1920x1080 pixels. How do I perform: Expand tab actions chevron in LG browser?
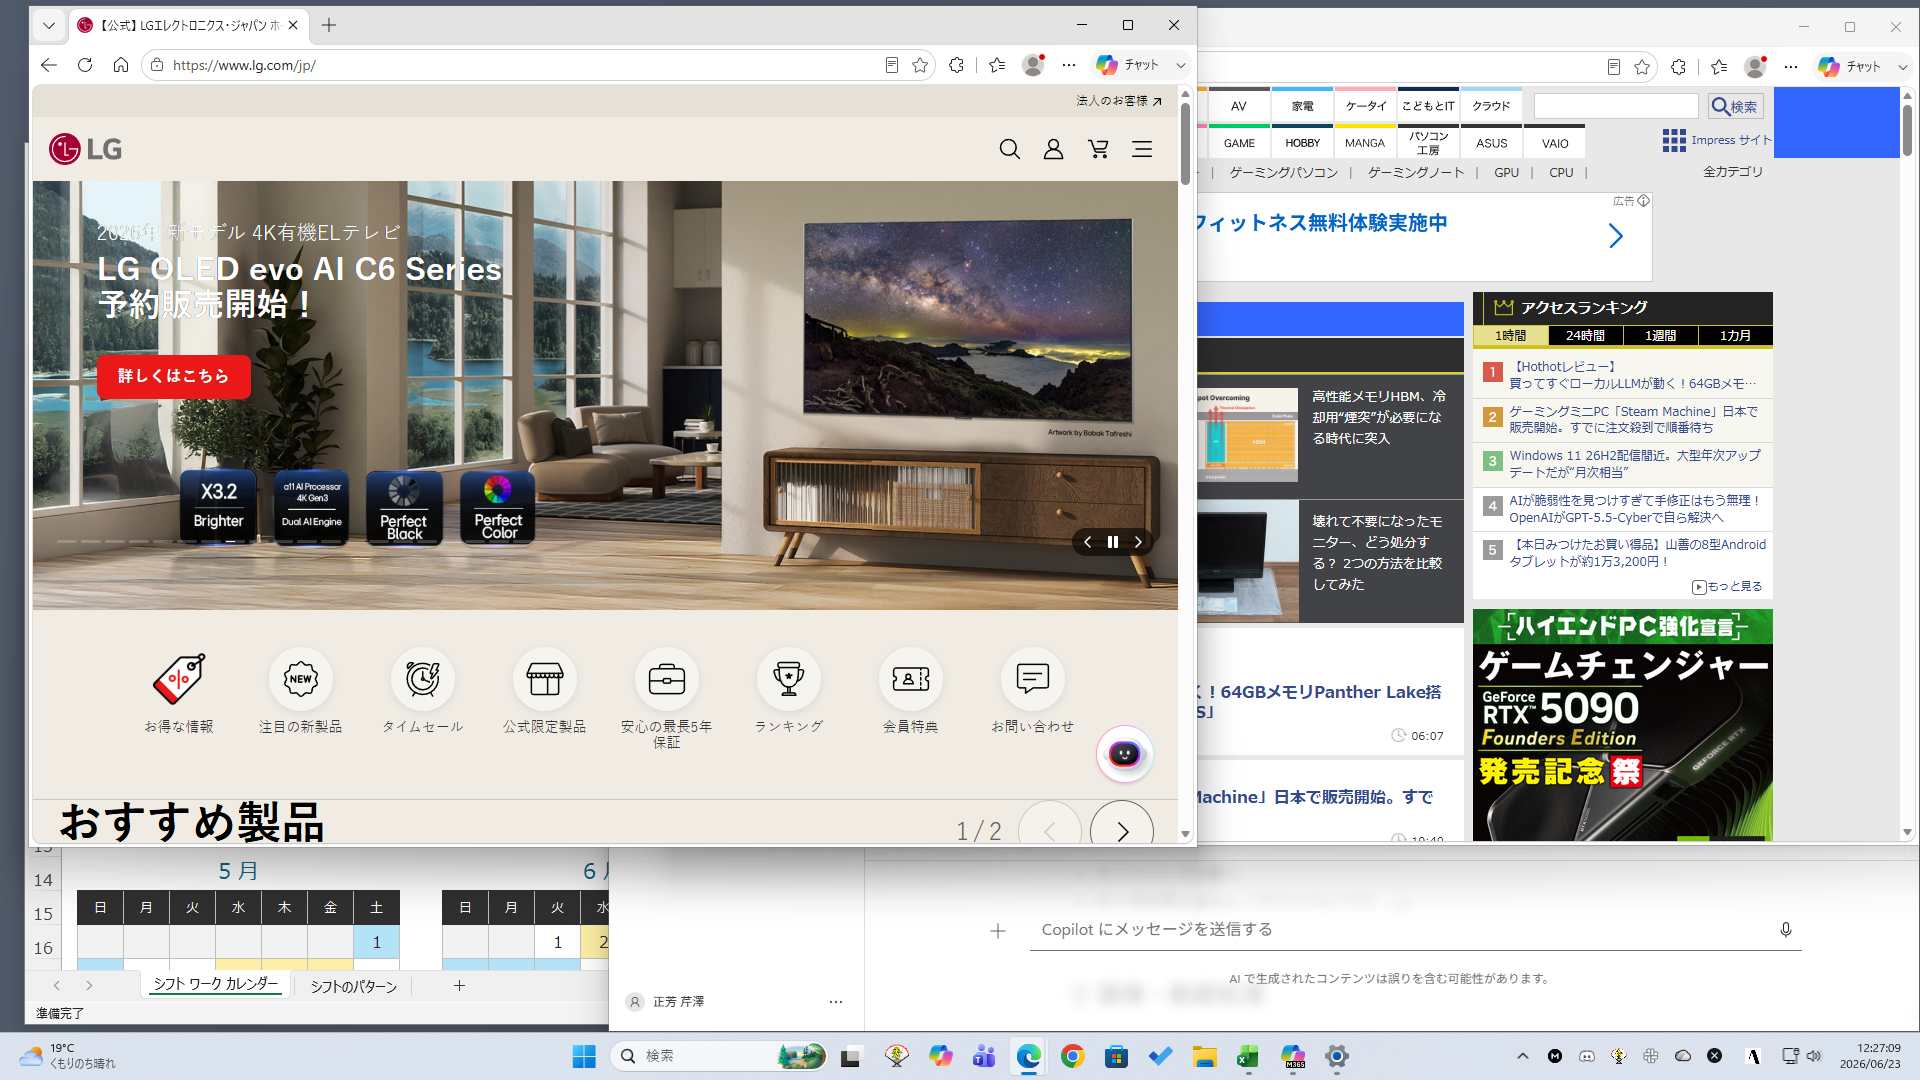pos(49,25)
